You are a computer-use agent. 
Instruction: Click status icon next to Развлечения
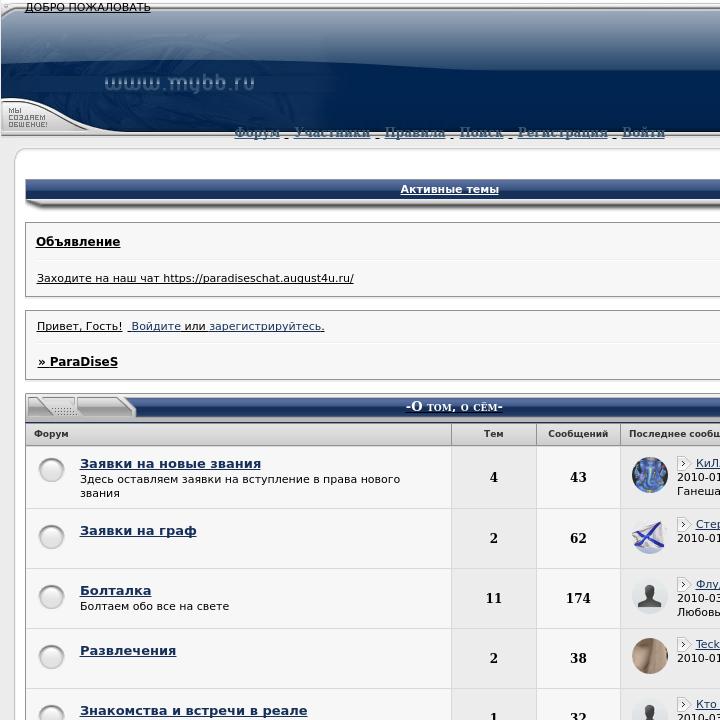[51, 657]
